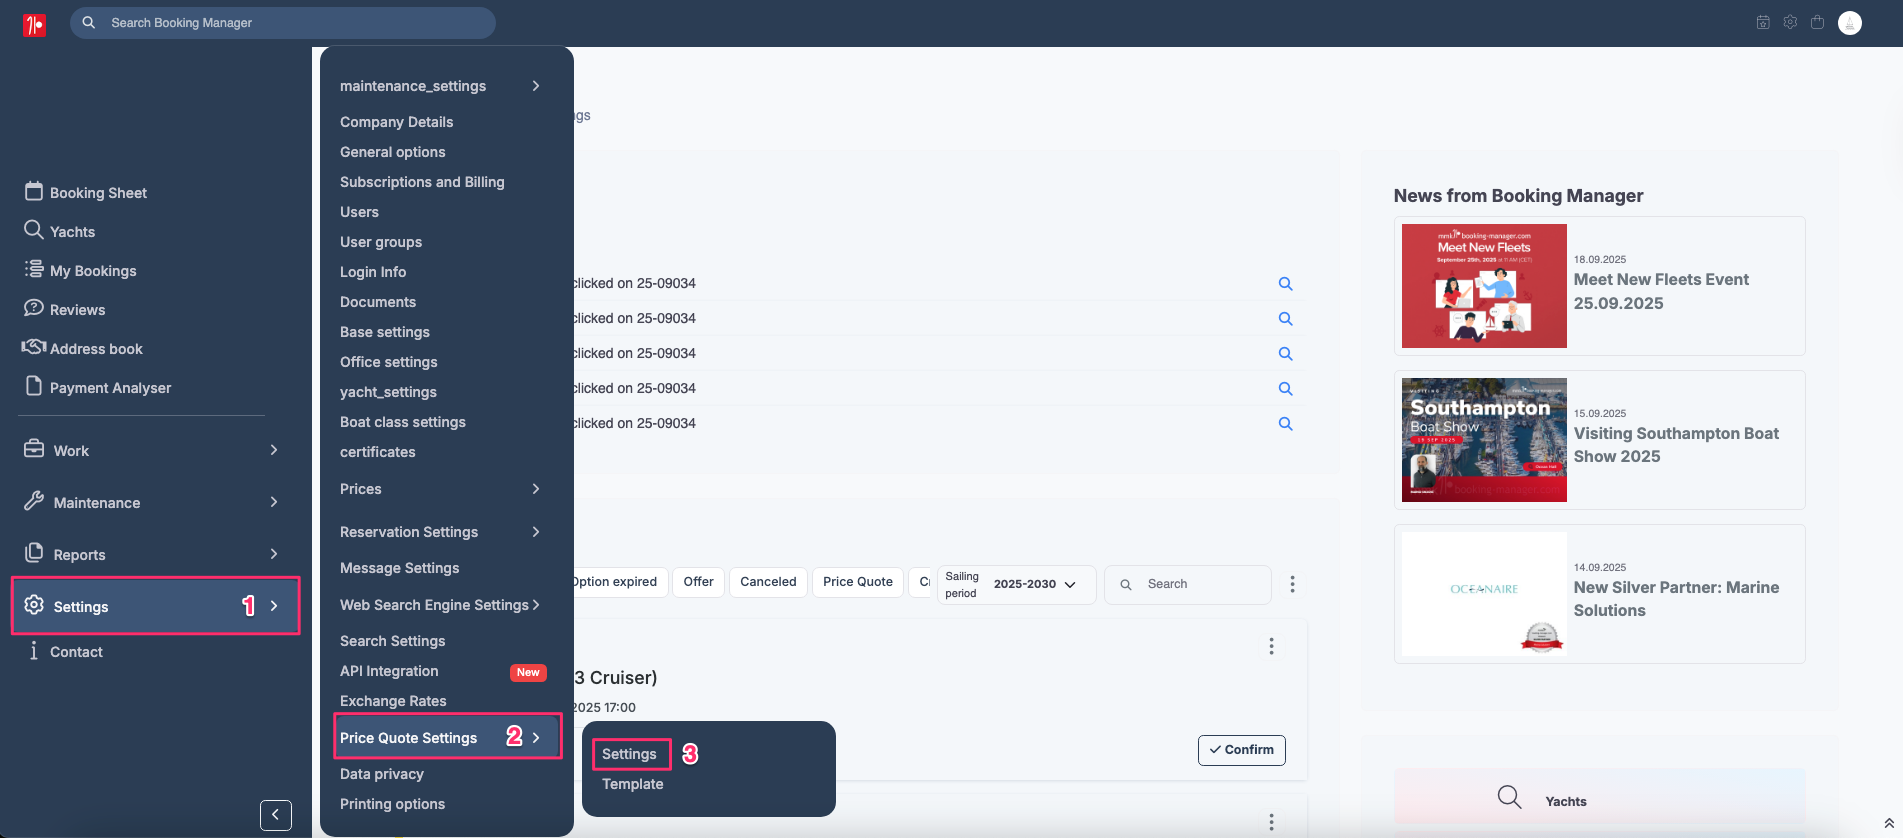
Task: Open the three-dot menu beside the Search field
Action: (1292, 584)
